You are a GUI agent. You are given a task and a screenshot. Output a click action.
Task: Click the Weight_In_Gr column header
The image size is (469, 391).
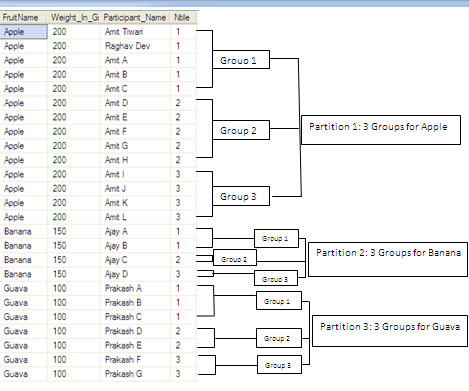click(x=74, y=18)
